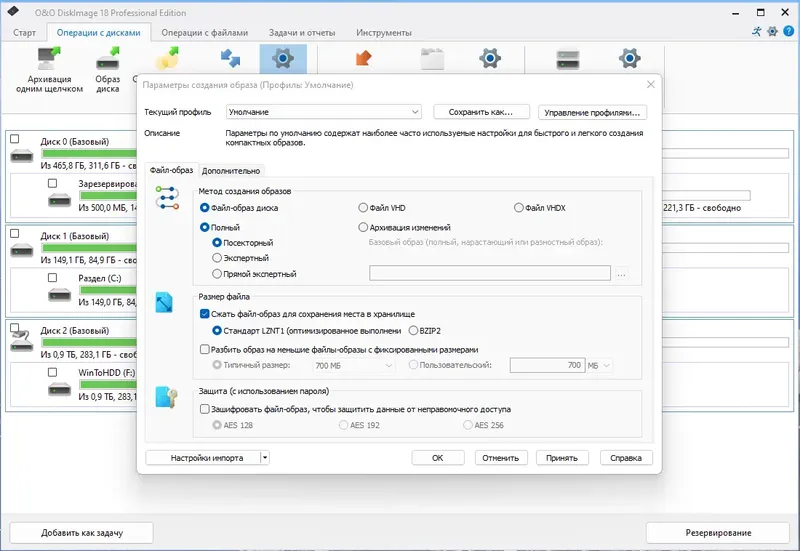
Task: Enable the encrypt image file checkbox
Action: [x=205, y=409]
